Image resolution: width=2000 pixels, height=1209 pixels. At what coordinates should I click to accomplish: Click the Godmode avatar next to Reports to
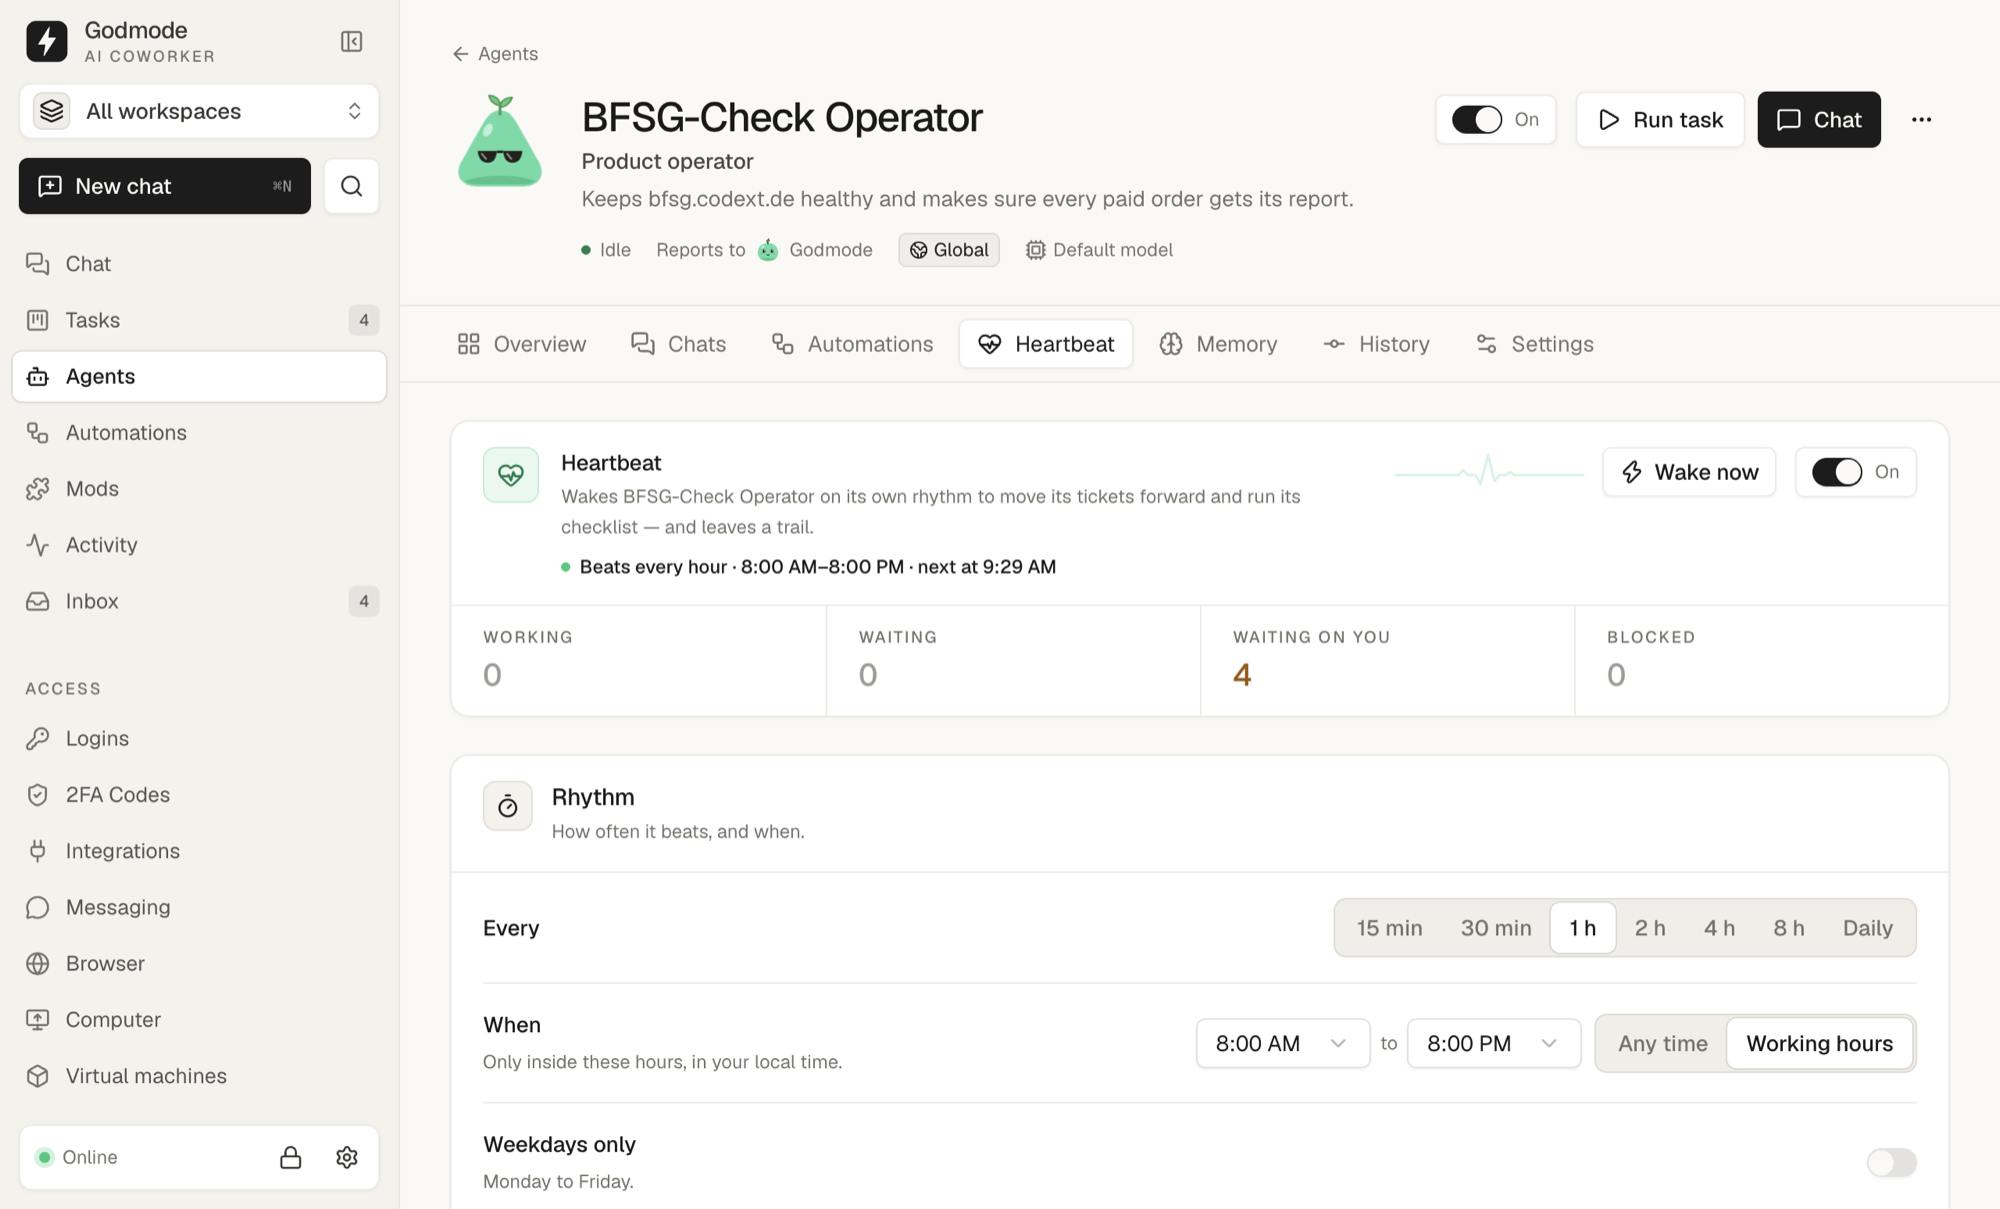768,250
